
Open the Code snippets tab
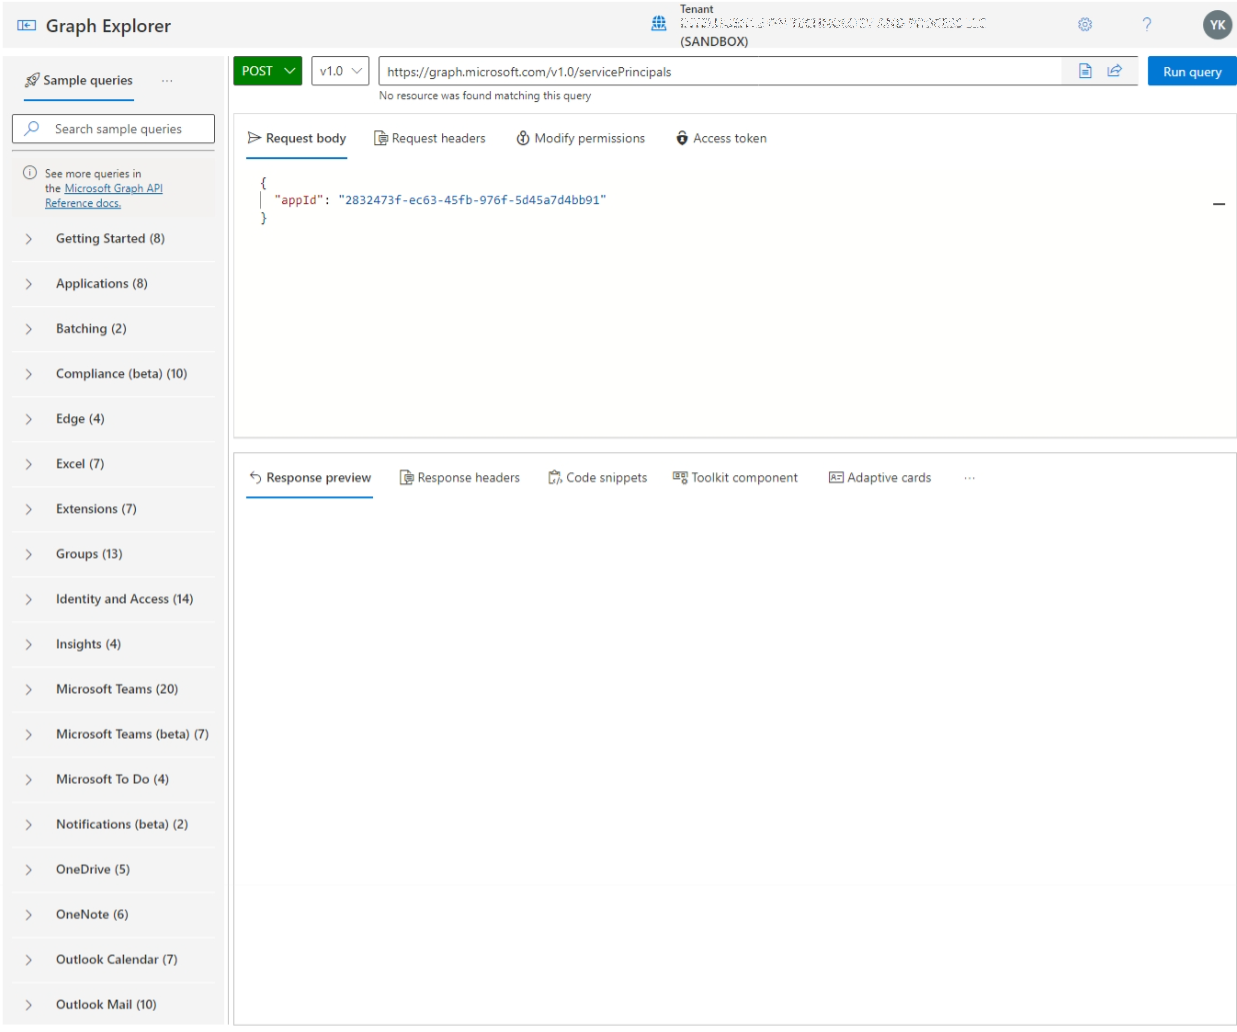[598, 478]
